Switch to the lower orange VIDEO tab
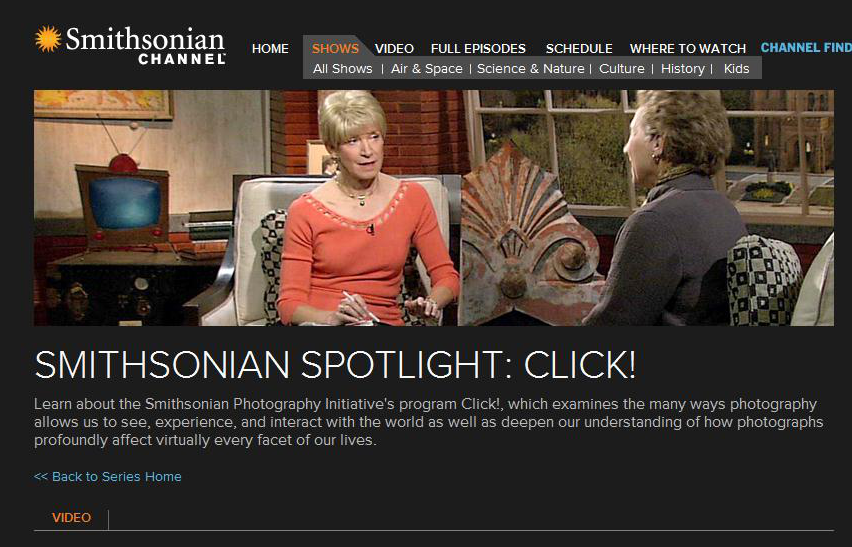852x547 pixels. pyautogui.click(x=71, y=518)
